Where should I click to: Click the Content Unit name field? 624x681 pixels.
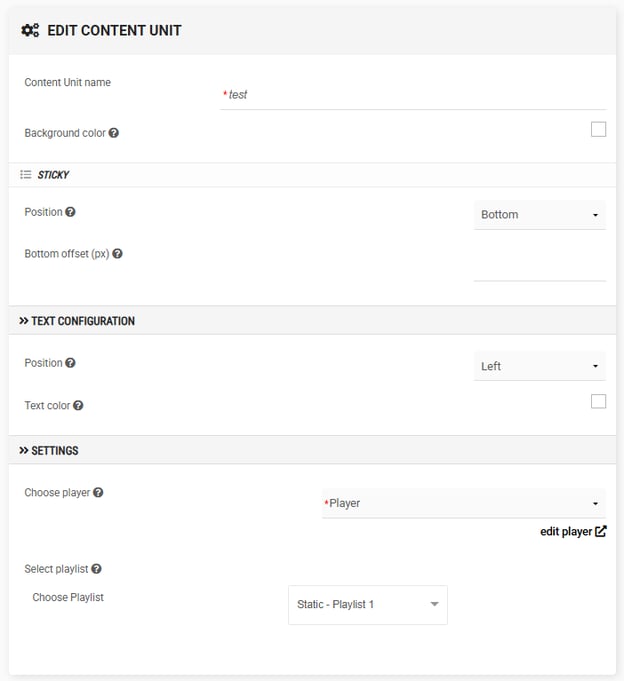[x=412, y=95]
